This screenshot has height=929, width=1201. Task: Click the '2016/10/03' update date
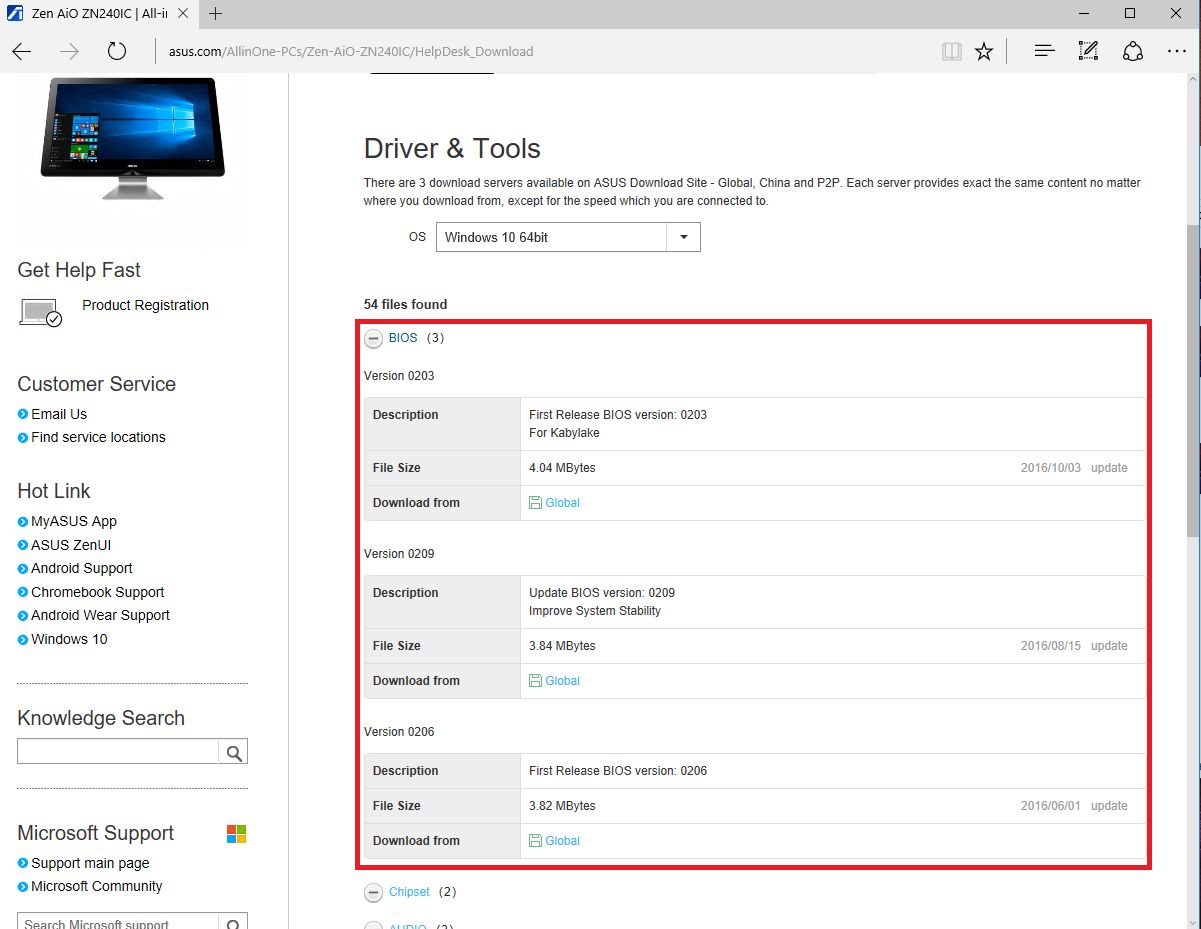[x=1051, y=468]
